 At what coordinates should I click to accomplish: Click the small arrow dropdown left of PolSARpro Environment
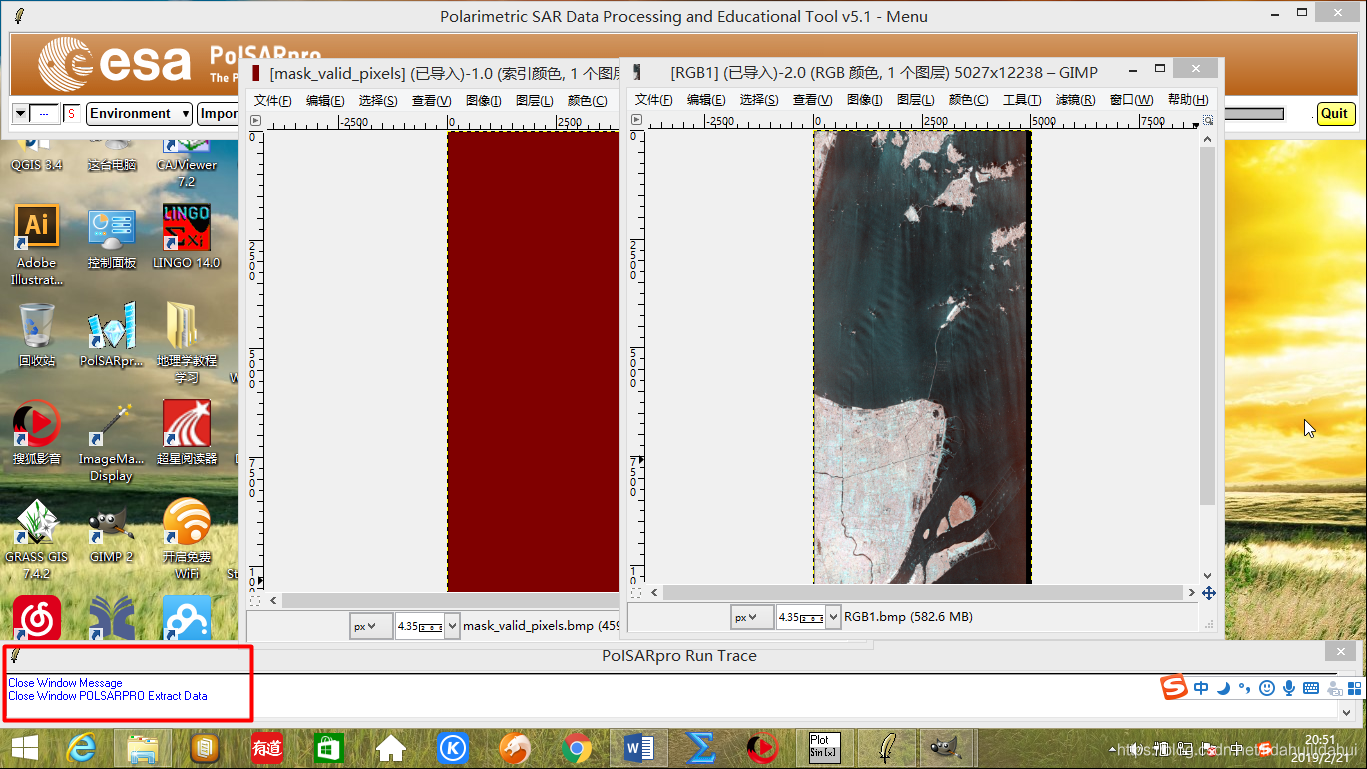[x=20, y=114]
